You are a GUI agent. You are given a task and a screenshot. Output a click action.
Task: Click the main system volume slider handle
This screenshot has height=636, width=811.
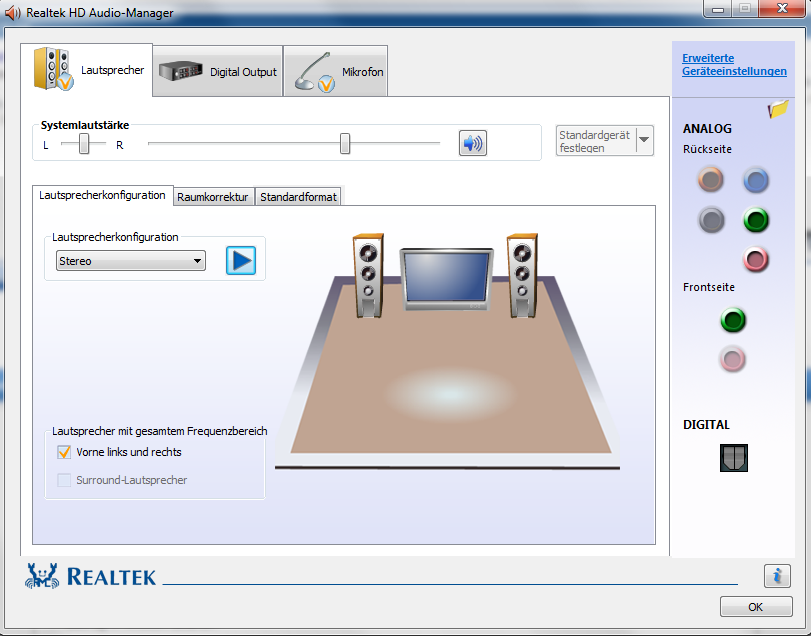click(345, 143)
